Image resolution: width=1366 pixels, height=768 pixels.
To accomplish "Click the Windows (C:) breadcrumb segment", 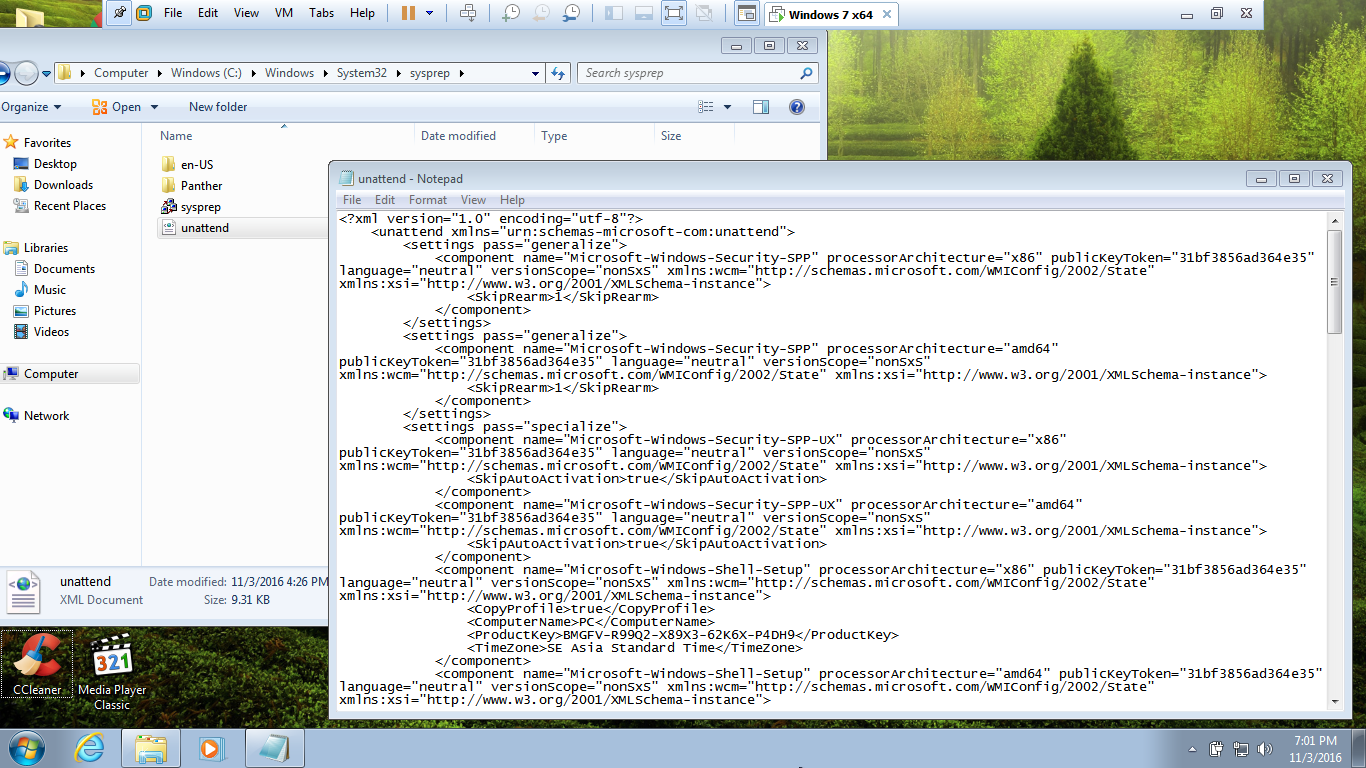I will coord(206,73).
